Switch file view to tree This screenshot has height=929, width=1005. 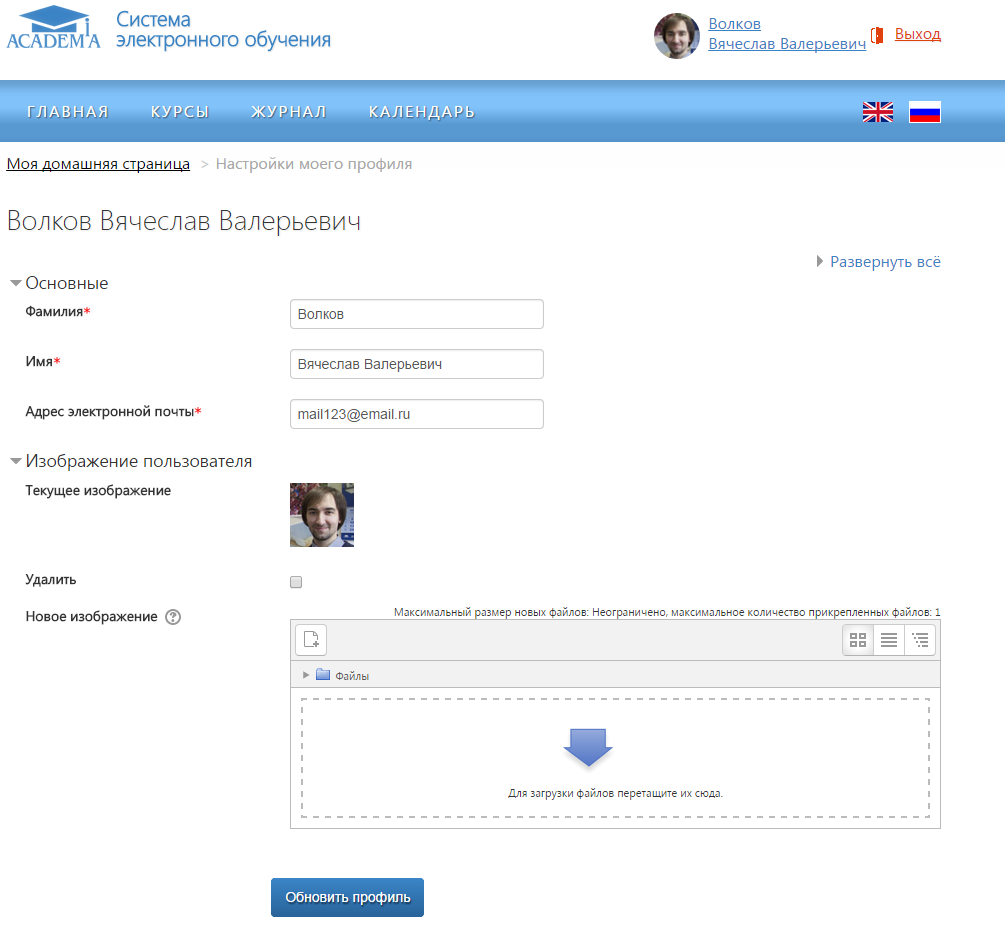click(920, 640)
